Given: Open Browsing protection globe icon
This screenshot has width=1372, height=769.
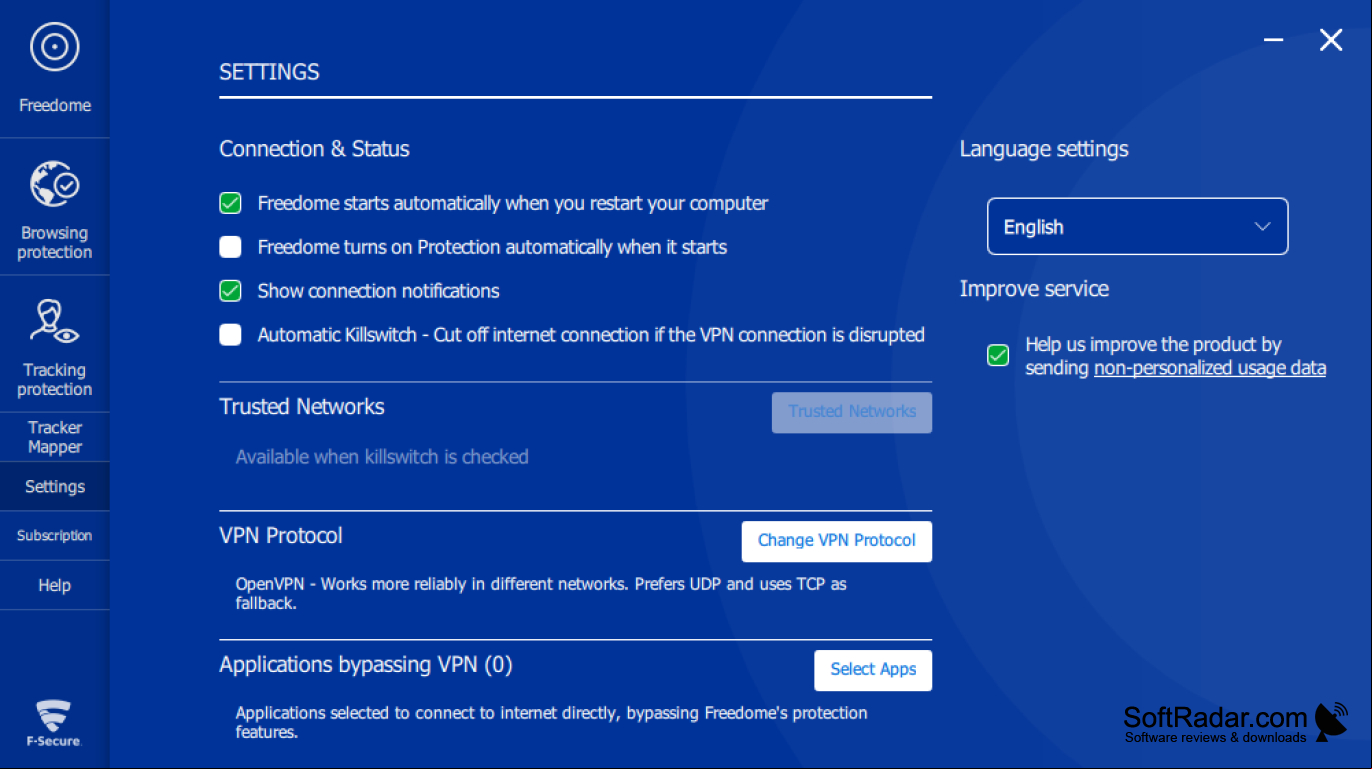Looking at the screenshot, I should click(54, 185).
